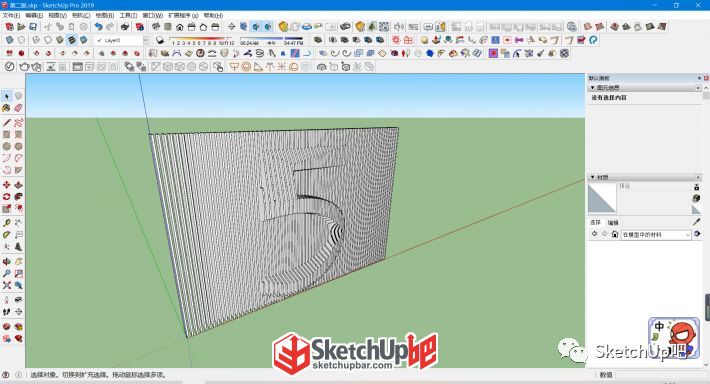Viewport: 710px width, 384px height.
Task: Open the materials library dropdown
Action: tap(655, 235)
